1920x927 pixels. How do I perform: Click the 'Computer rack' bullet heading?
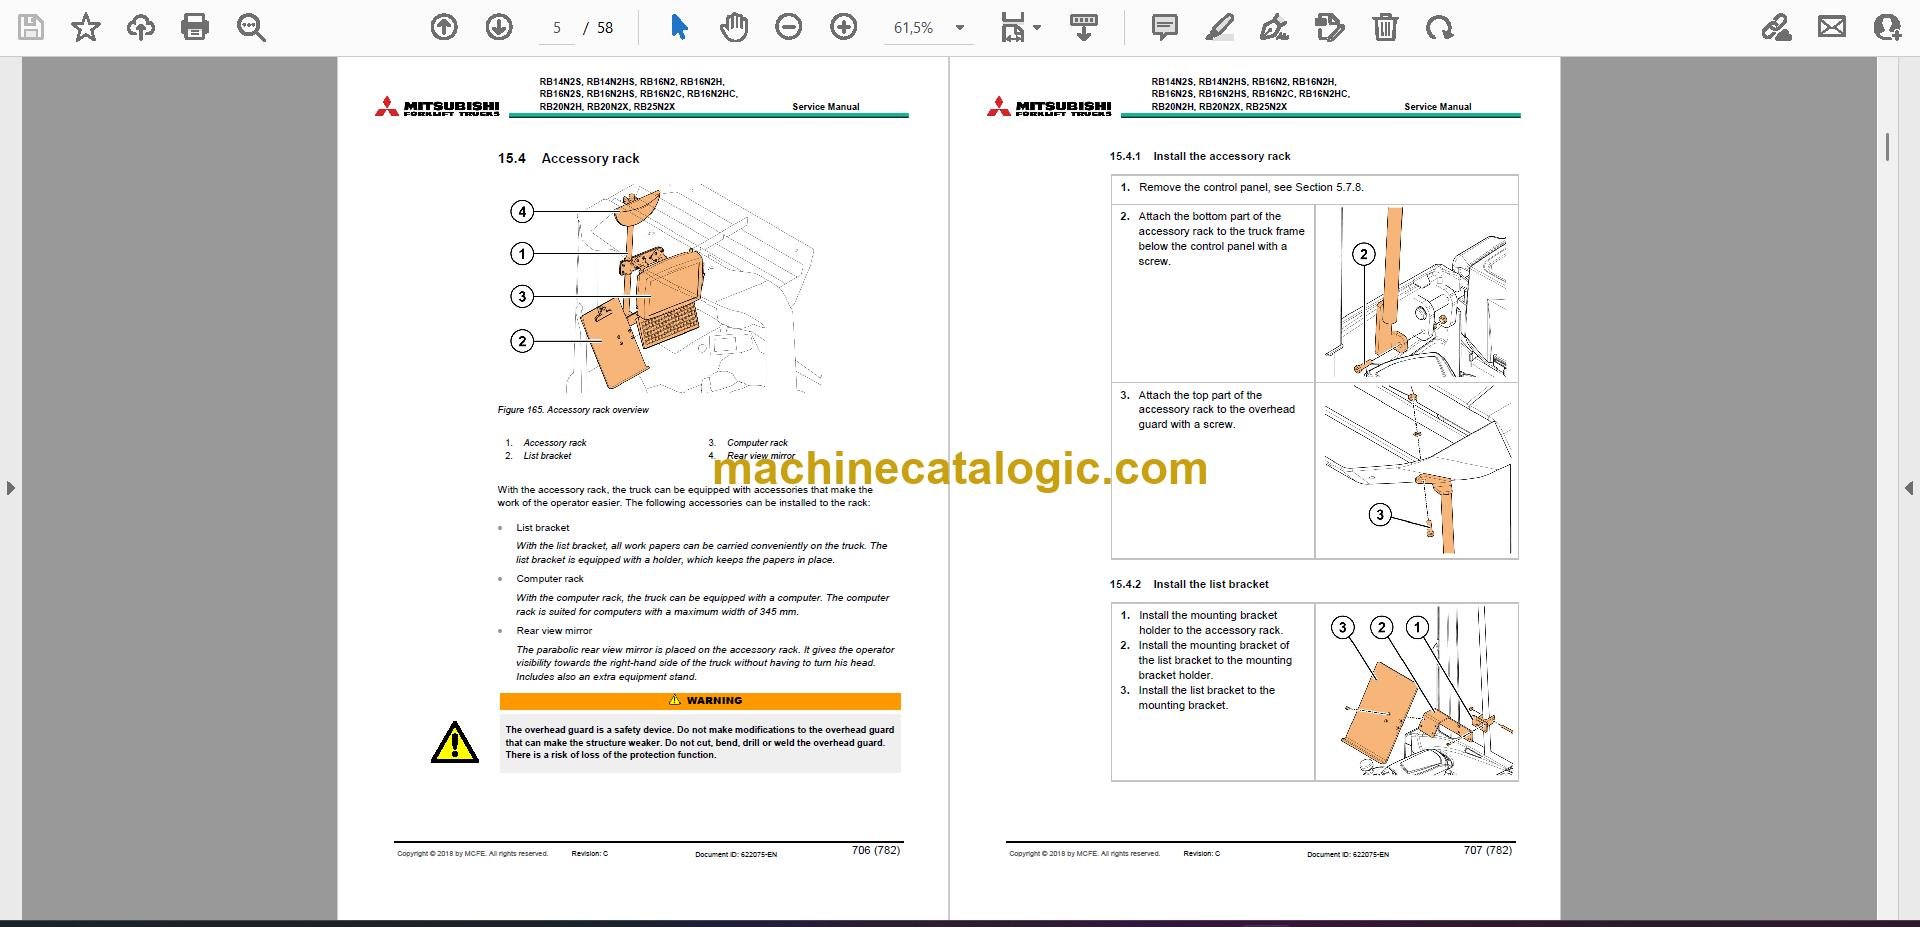click(x=550, y=579)
